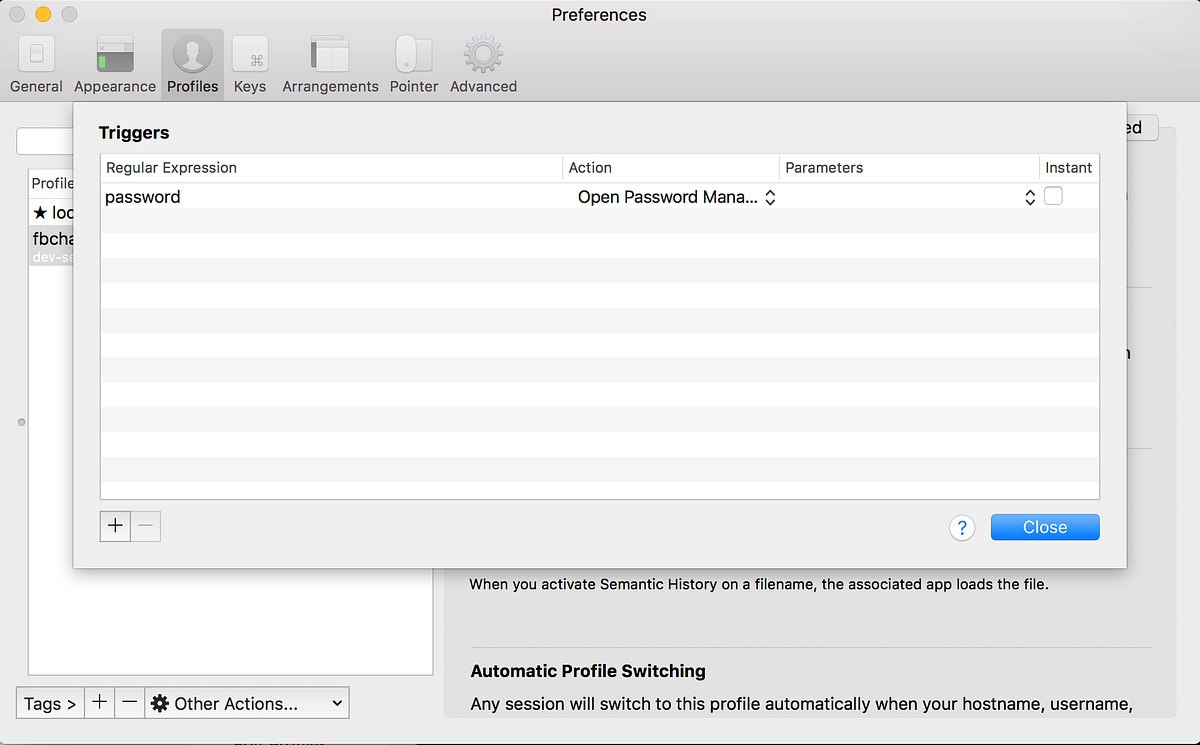Expand the Other Actions menu
The height and width of the screenshot is (745, 1200).
(x=247, y=704)
